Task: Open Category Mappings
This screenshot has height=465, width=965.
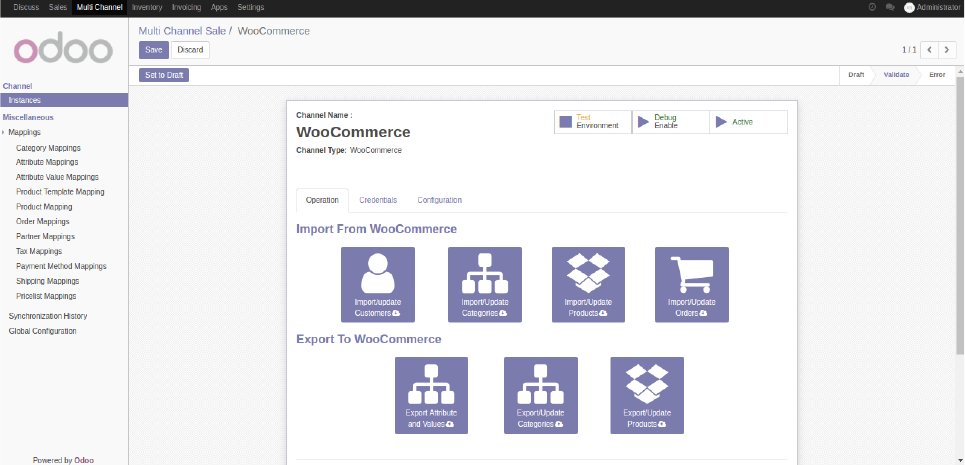Action: pos(48,148)
